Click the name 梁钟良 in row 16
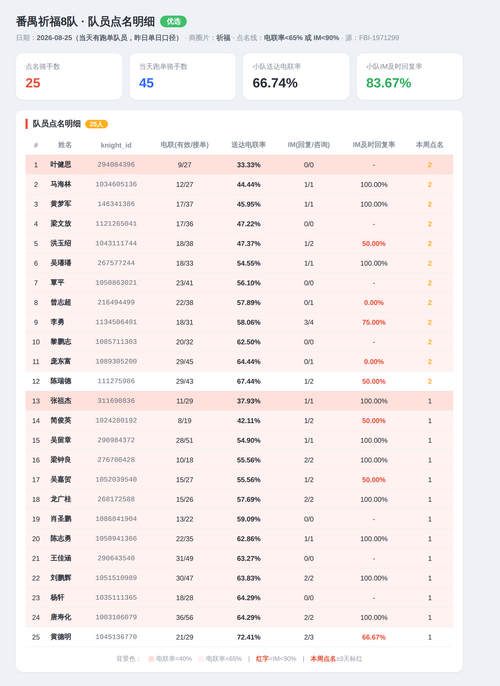The height and width of the screenshot is (686, 500). (x=61, y=460)
